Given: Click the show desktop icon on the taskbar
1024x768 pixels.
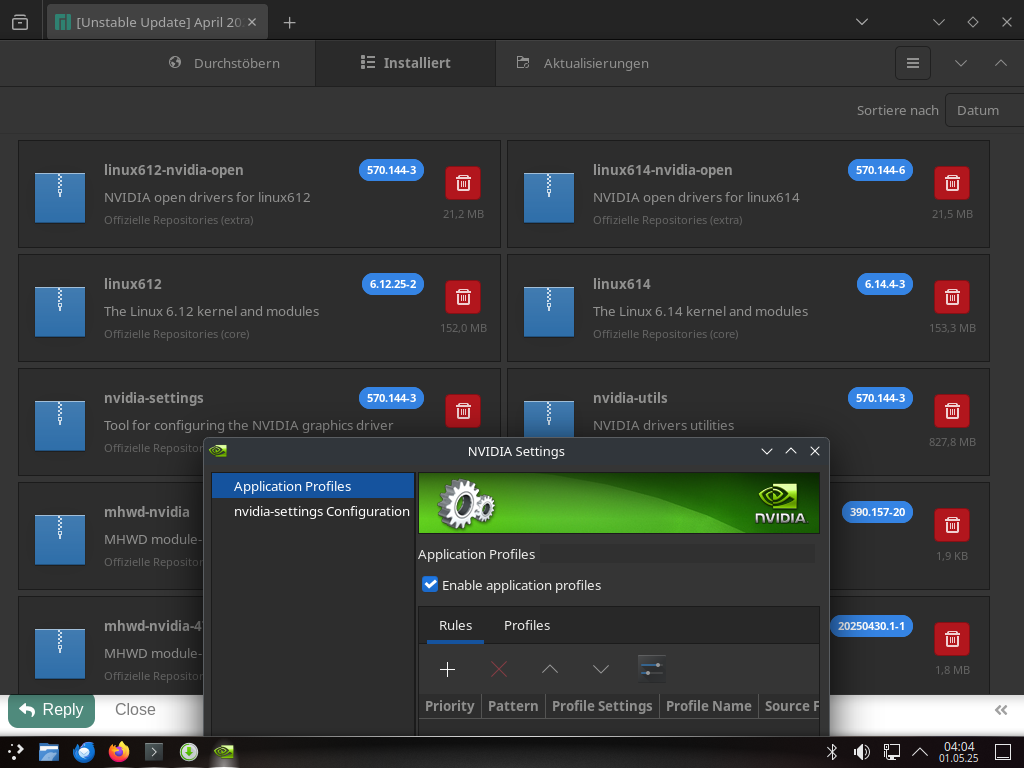Looking at the screenshot, I should [1003, 752].
